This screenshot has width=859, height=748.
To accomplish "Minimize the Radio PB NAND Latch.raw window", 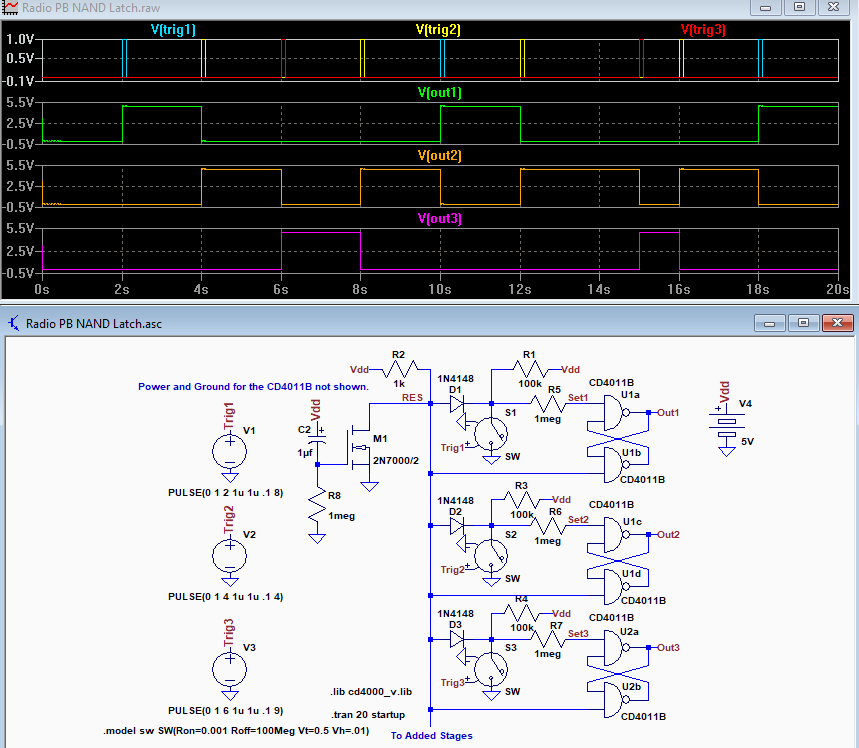I will point(766,7).
